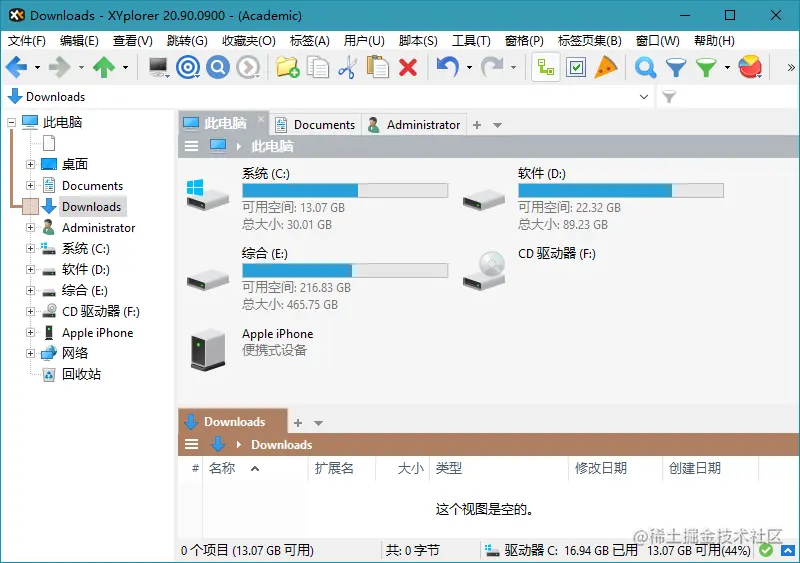Viewport: 800px width, 563px height.
Task: Click the pizza slice toolbar icon
Action: coord(606,67)
